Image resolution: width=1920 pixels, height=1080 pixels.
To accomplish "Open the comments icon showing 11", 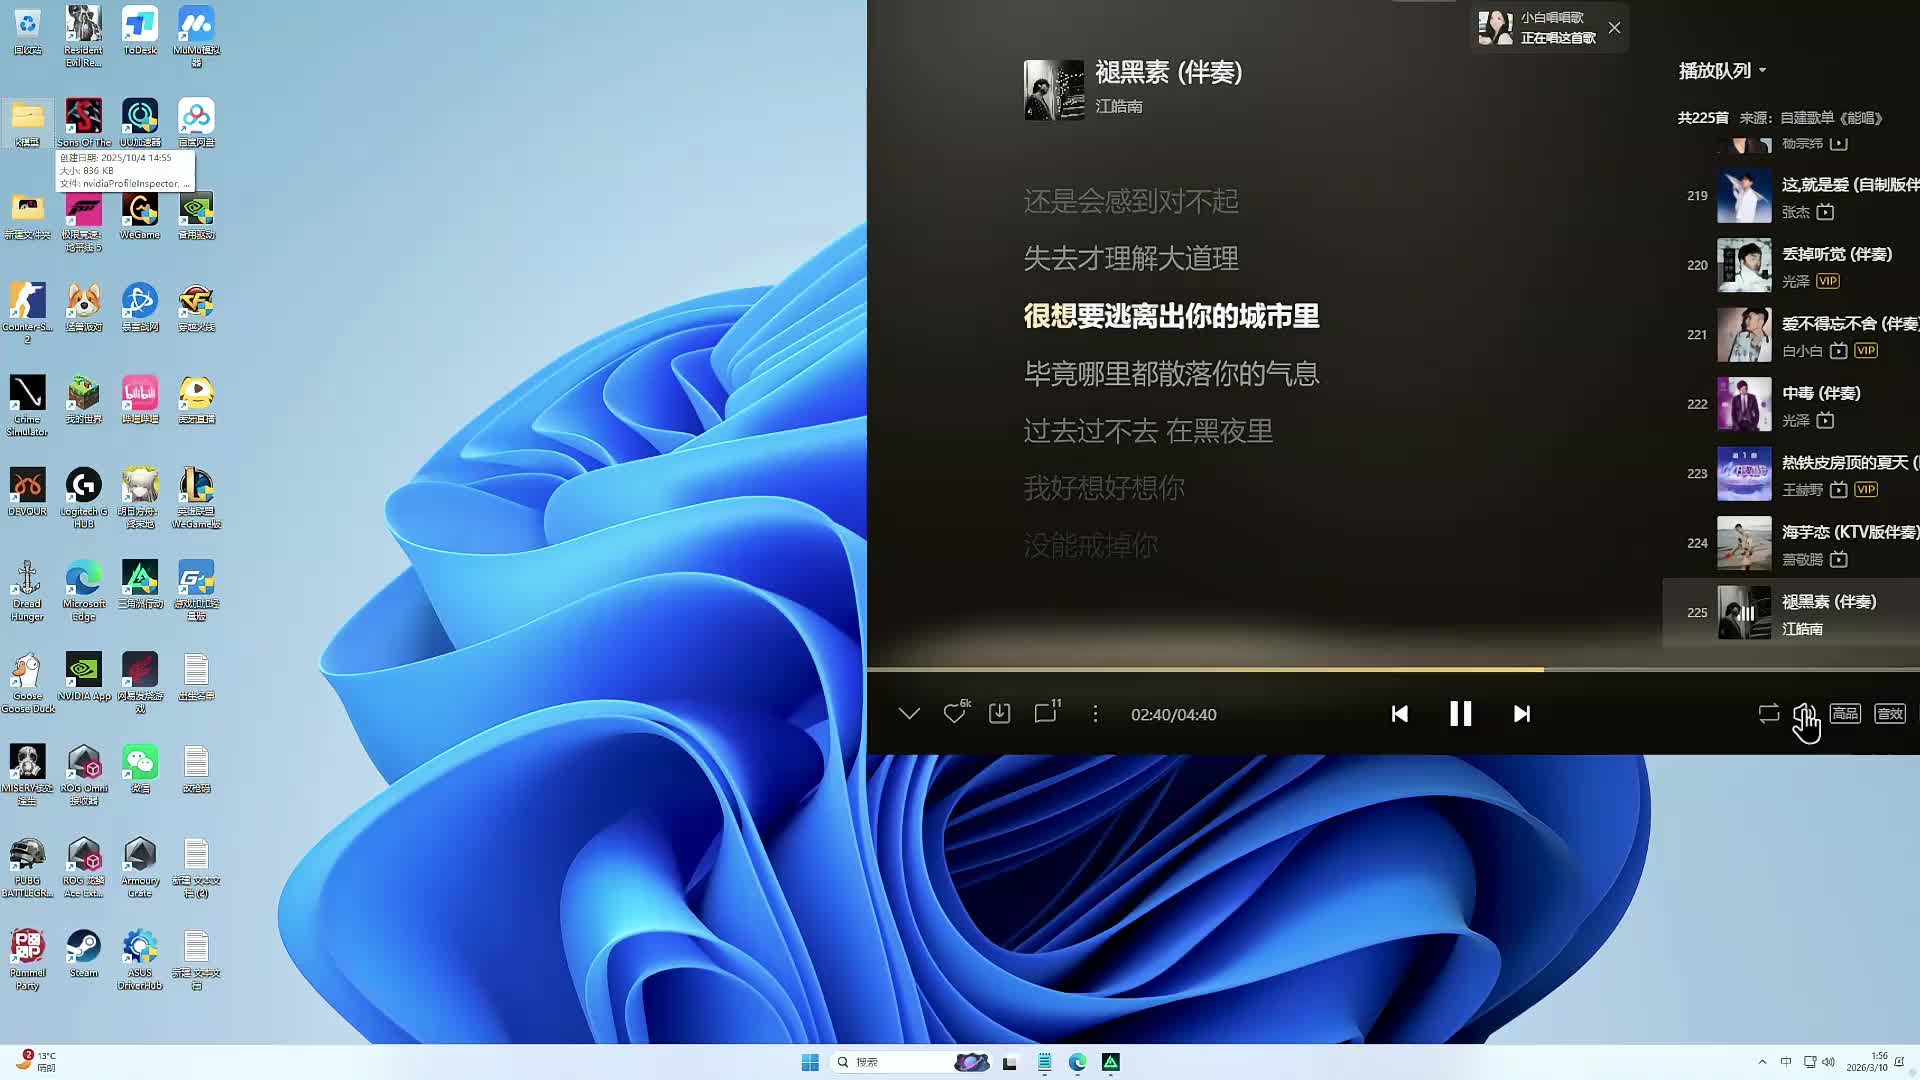I will (x=1045, y=714).
